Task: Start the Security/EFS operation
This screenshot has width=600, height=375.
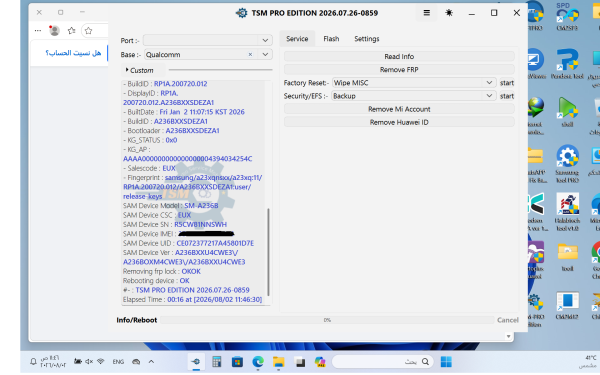Action: 507,96
